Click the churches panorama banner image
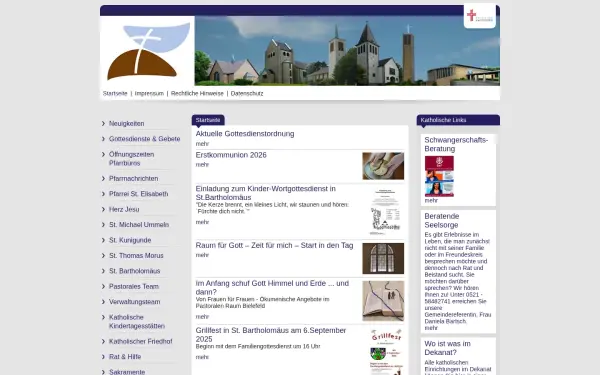 (347, 51)
